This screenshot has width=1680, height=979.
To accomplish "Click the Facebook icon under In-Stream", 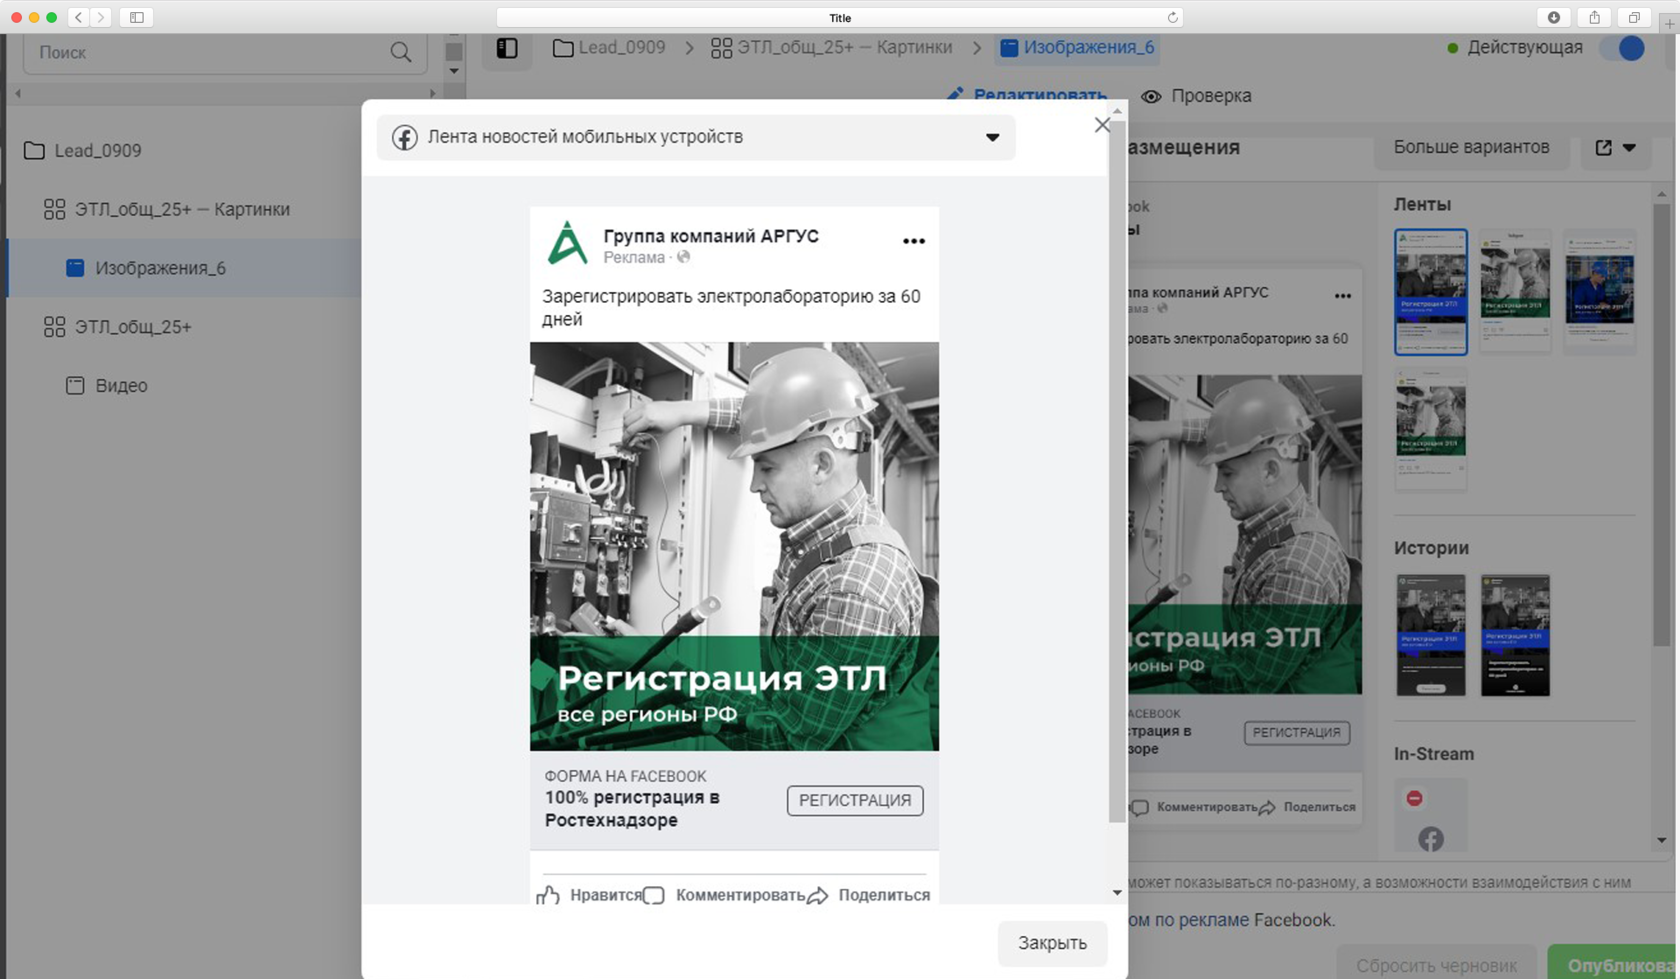I will click(x=1431, y=839).
